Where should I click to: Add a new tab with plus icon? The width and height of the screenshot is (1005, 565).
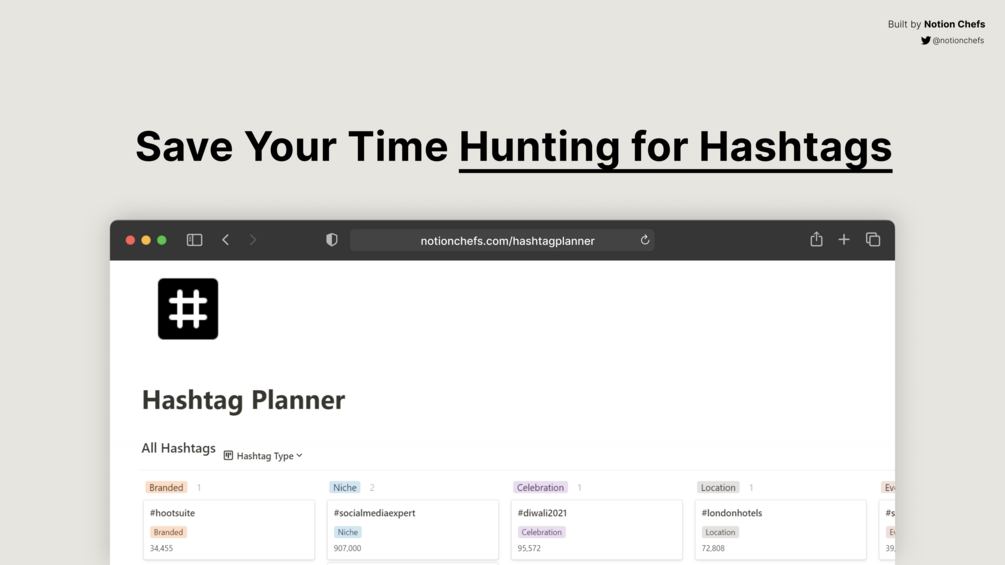point(843,240)
